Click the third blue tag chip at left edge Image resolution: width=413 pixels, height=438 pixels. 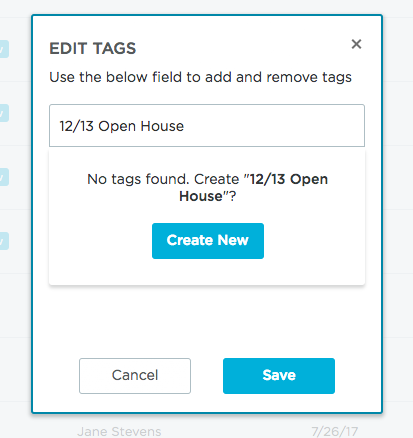(x=4, y=177)
